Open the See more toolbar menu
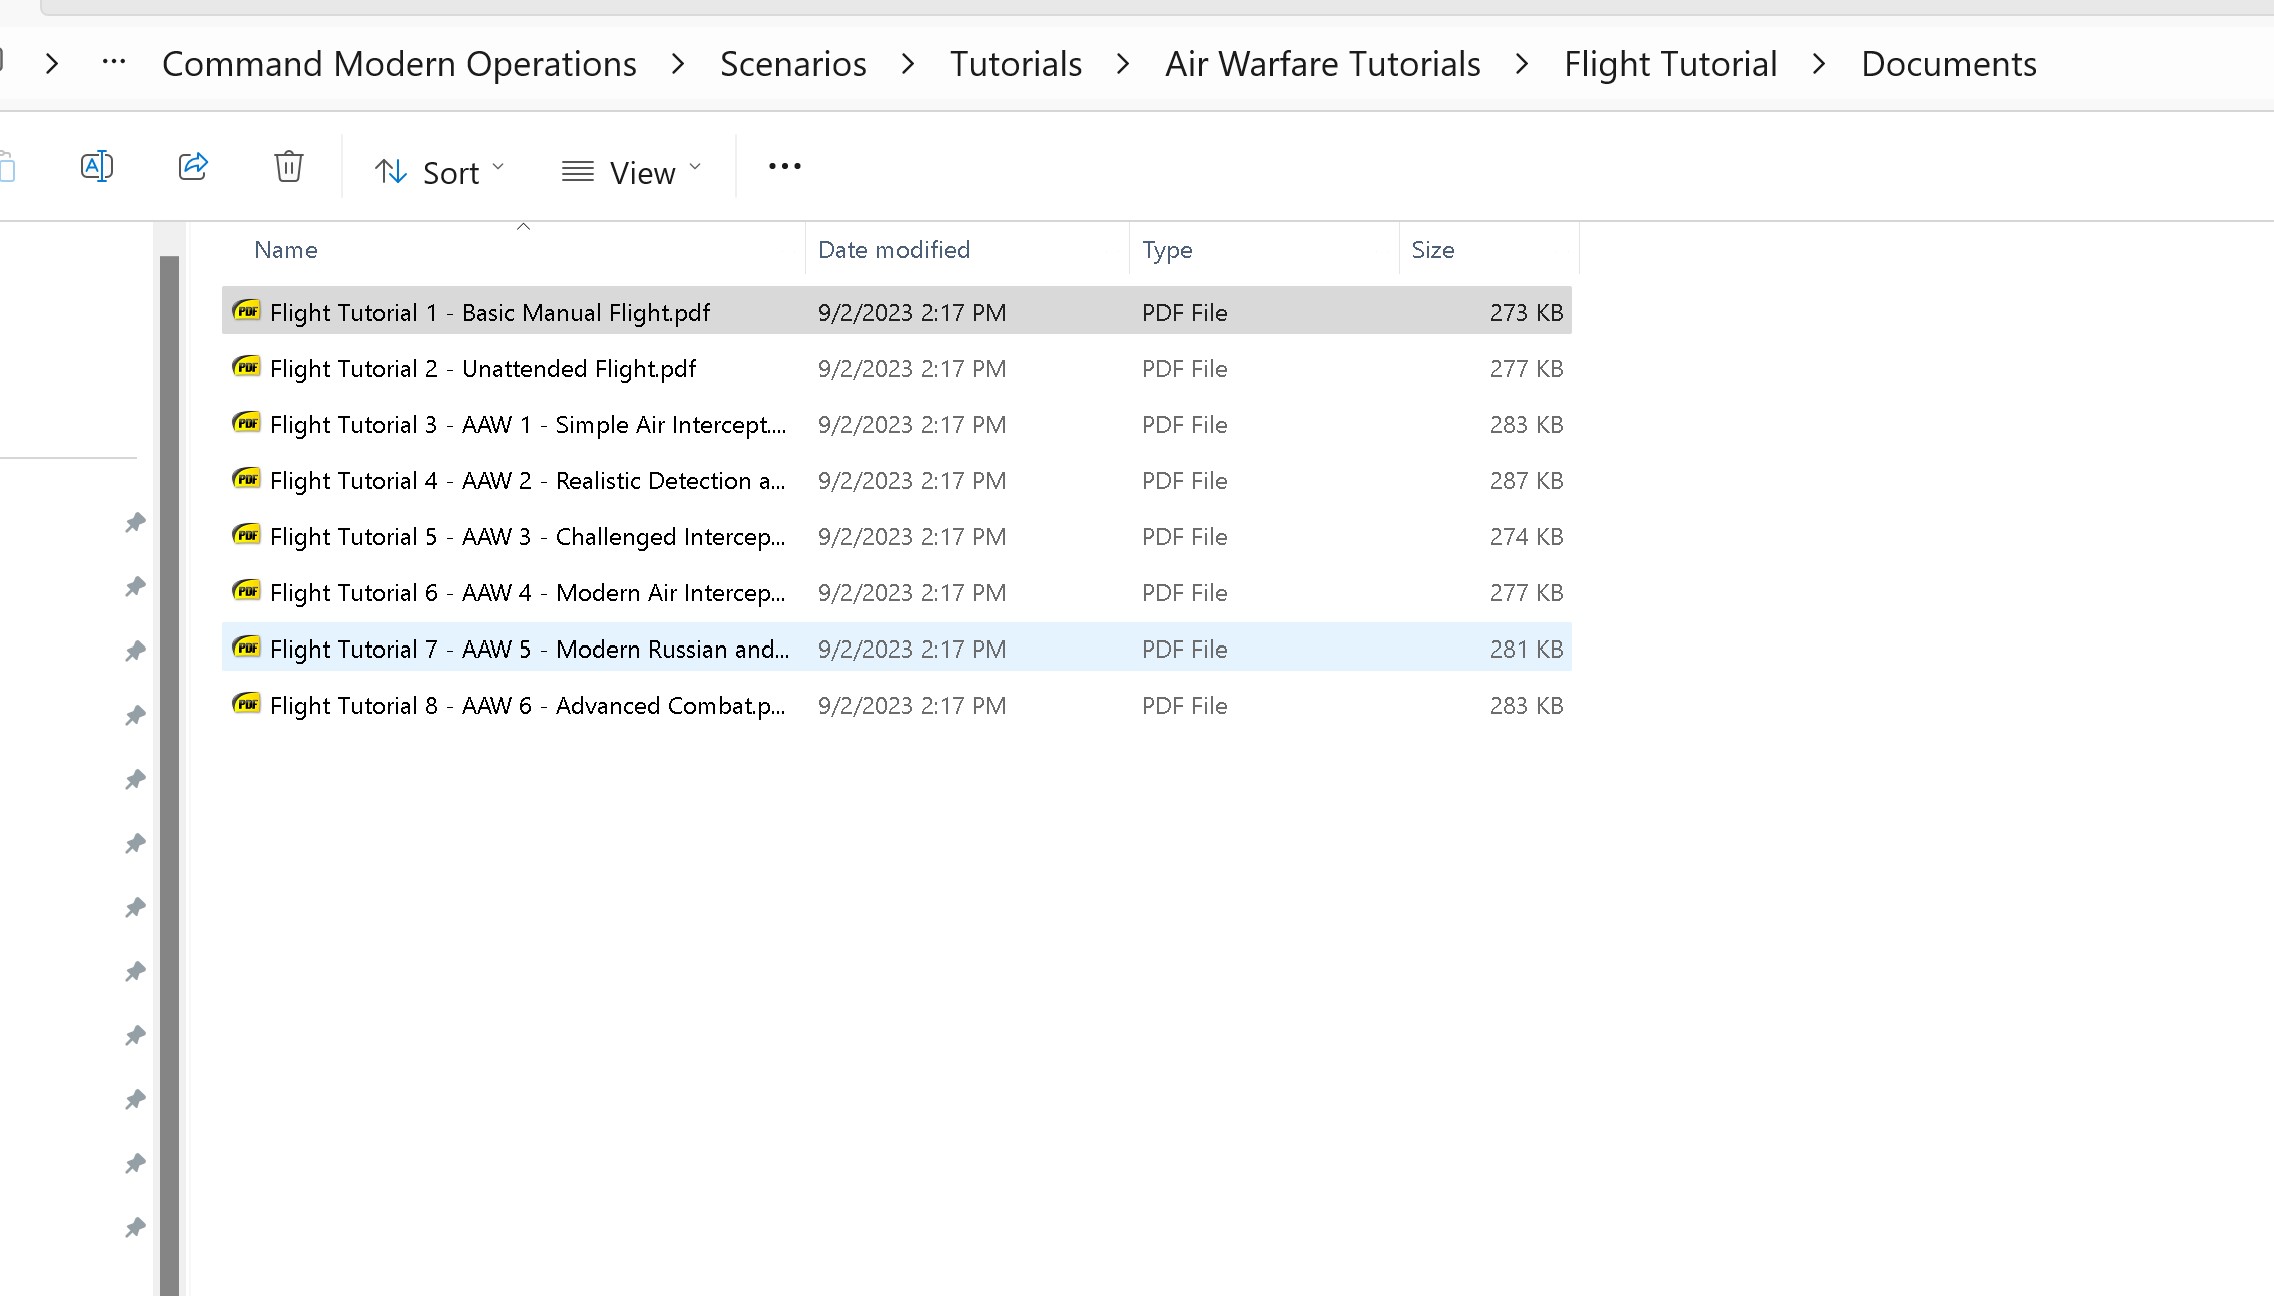 (784, 166)
